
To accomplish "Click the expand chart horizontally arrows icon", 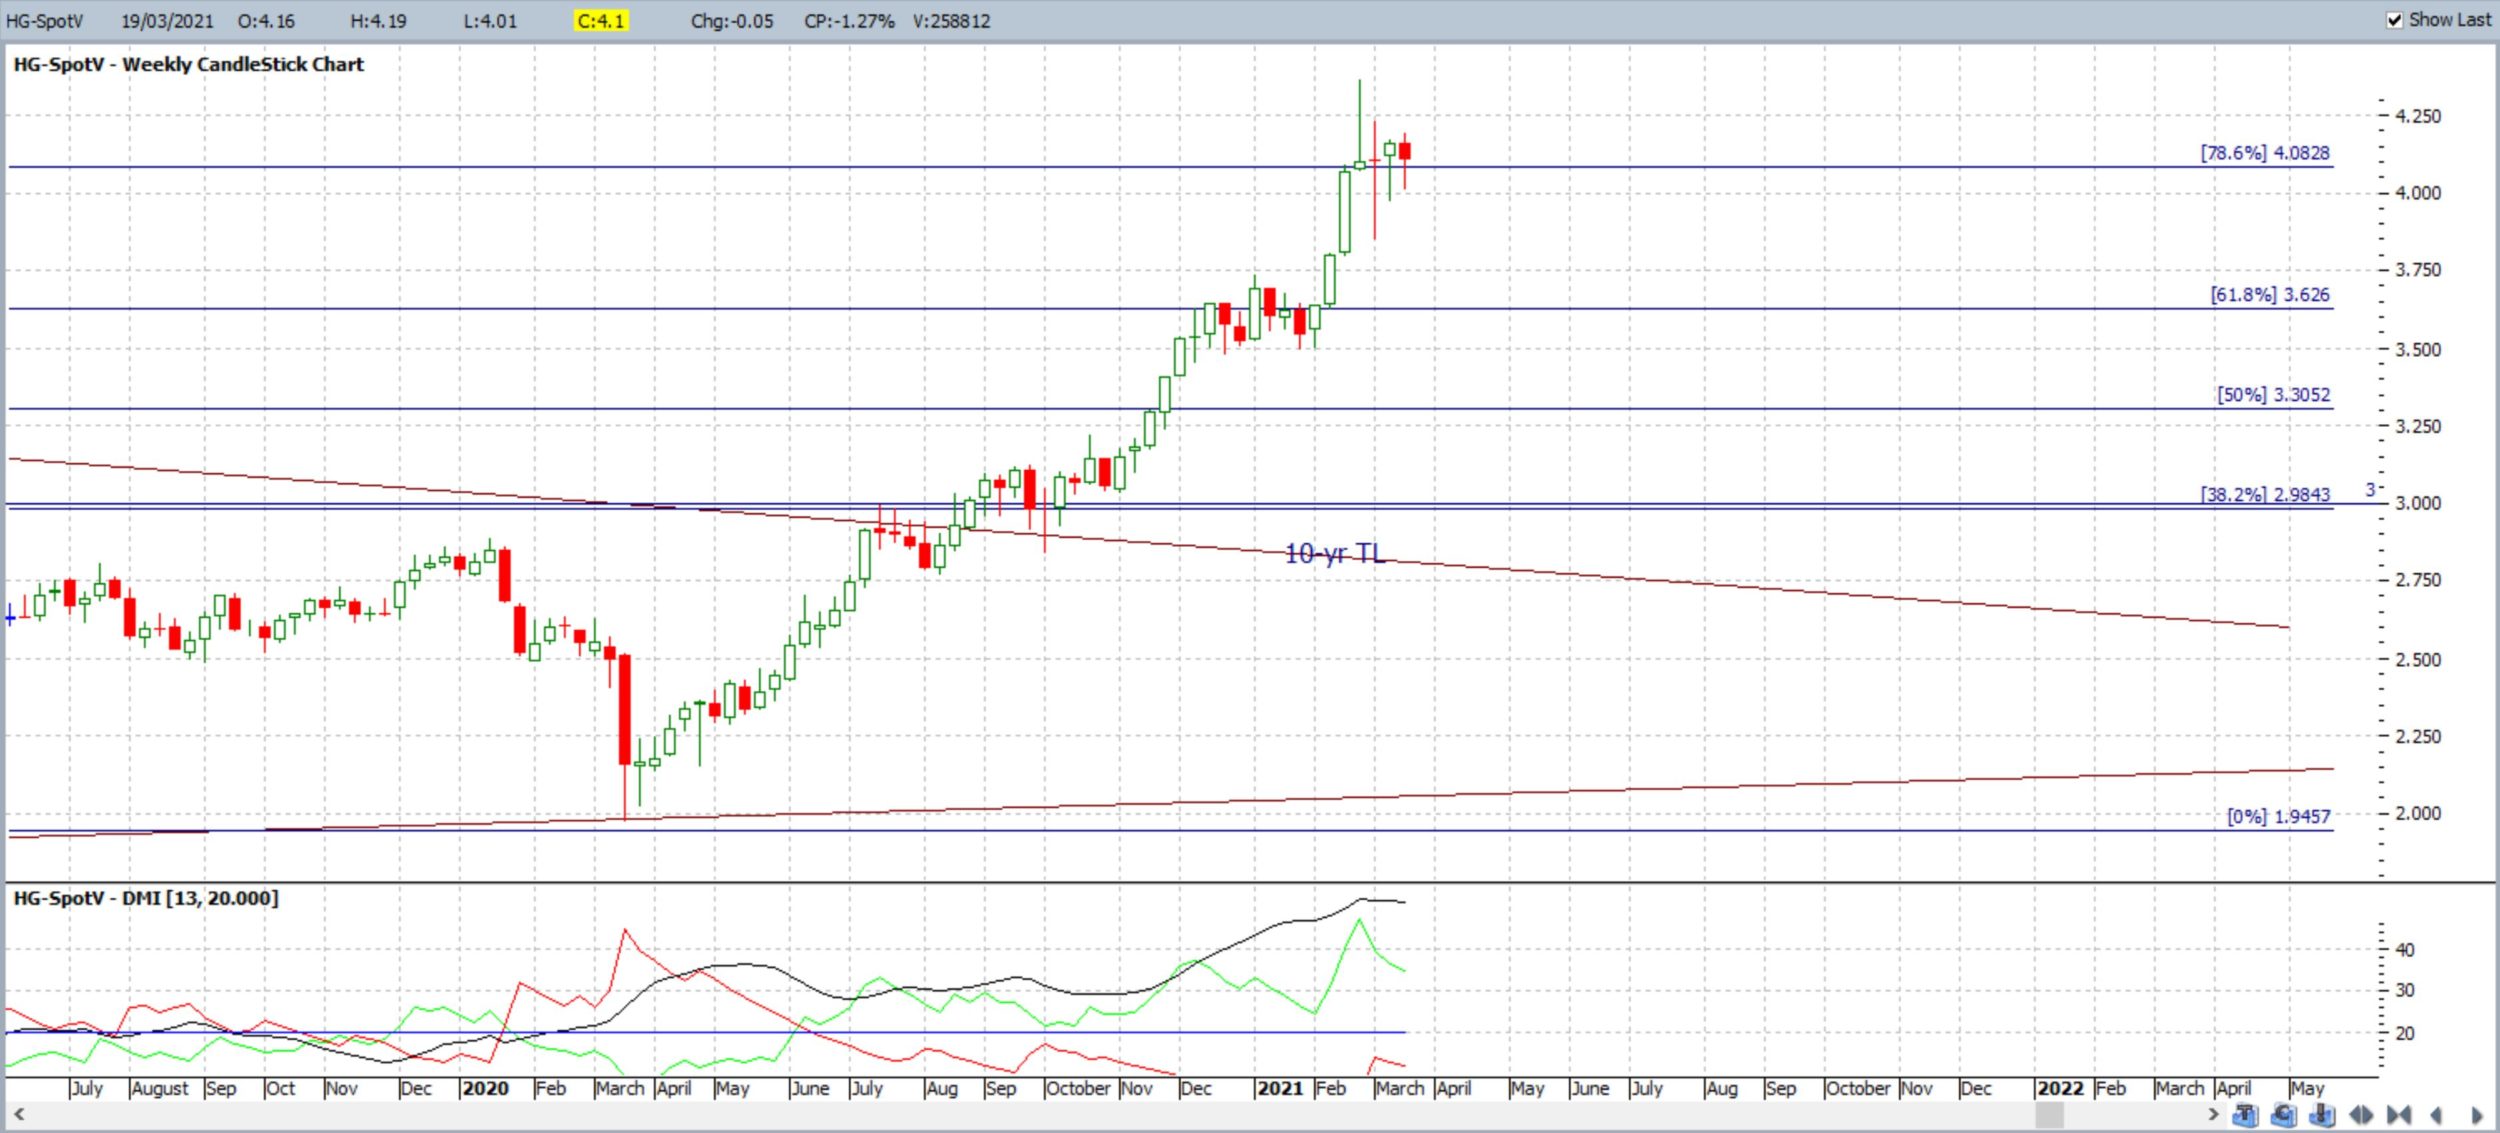I will [2361, 1114].
